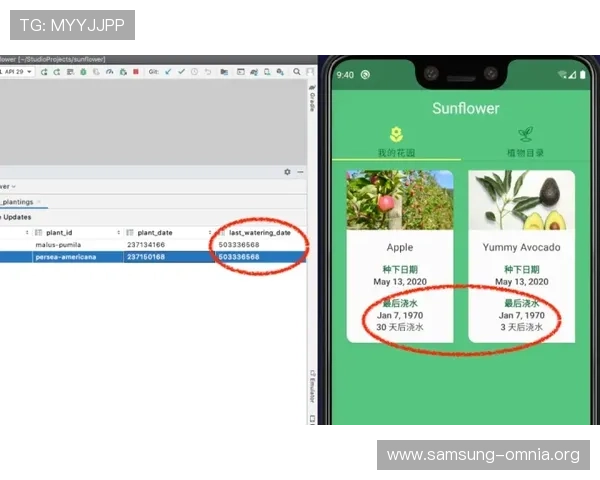Open the Emulator side tool window
600x480 pixels.
coord(312,386)
